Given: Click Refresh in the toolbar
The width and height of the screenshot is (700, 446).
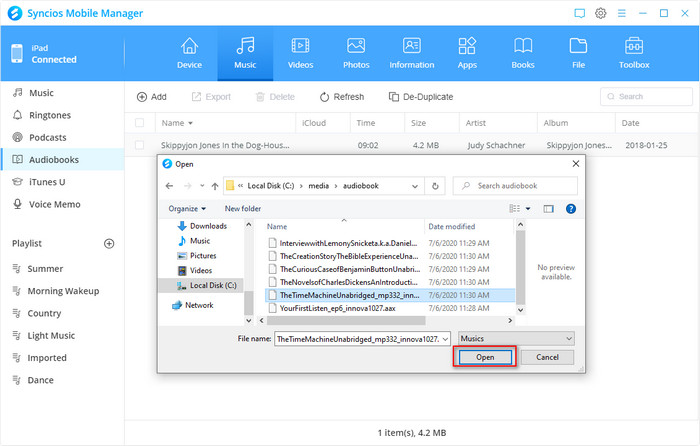Looking at the screenshot, I should pos(342,97).
